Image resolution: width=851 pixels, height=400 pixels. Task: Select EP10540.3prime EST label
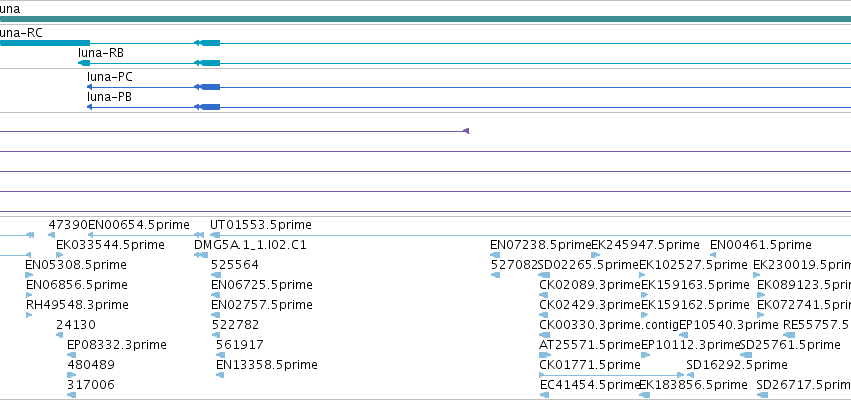[x=729, y=325]
